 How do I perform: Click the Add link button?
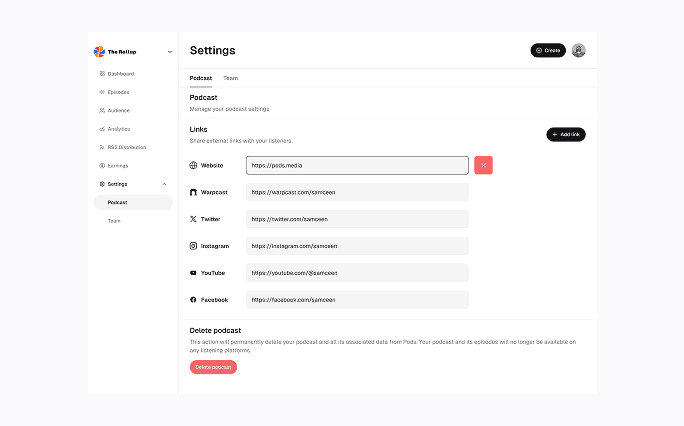point(566,134)
